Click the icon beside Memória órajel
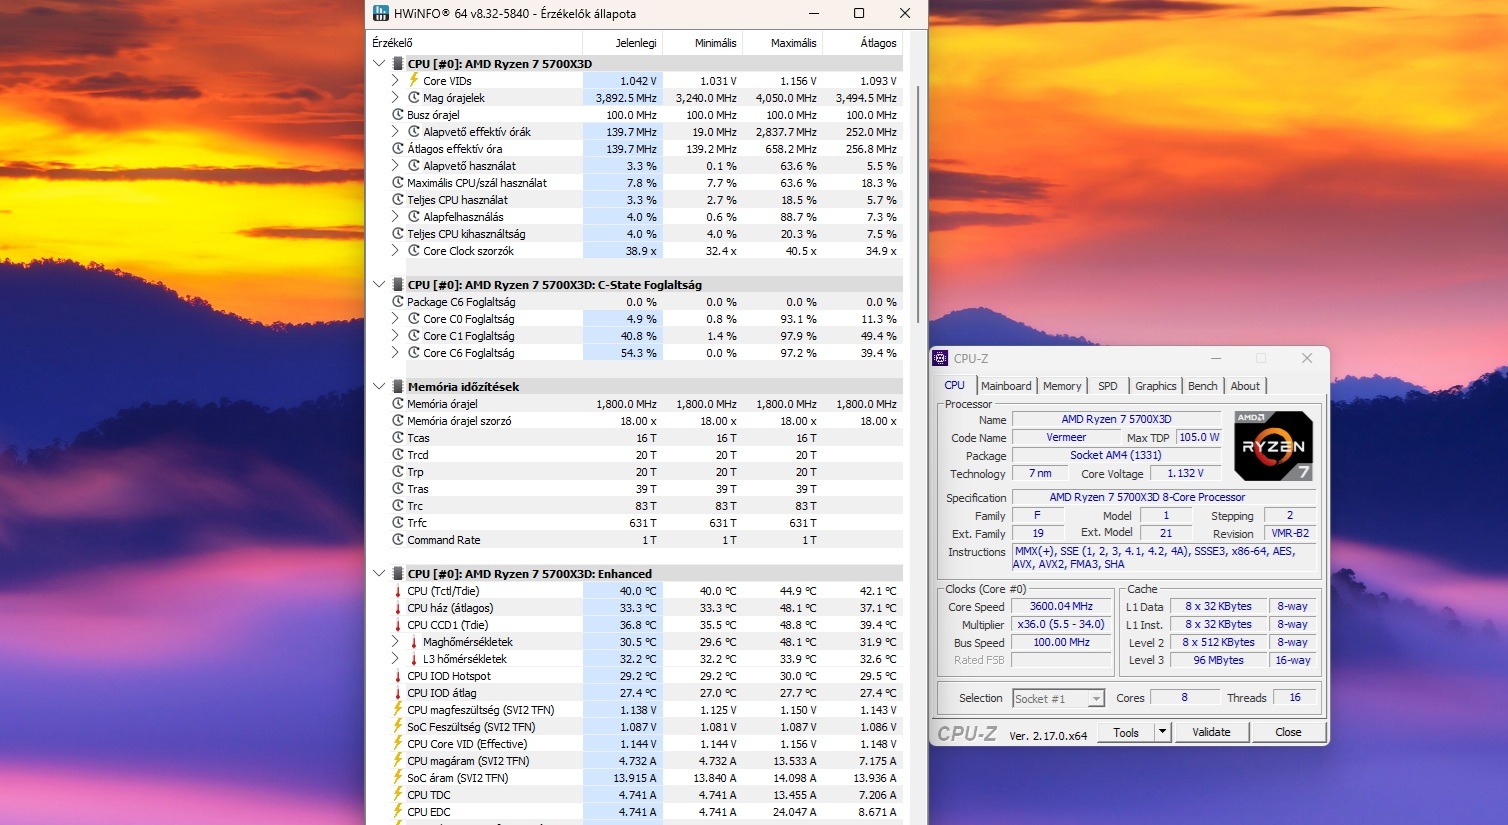The image size is (1508, 825). [398, 404]
